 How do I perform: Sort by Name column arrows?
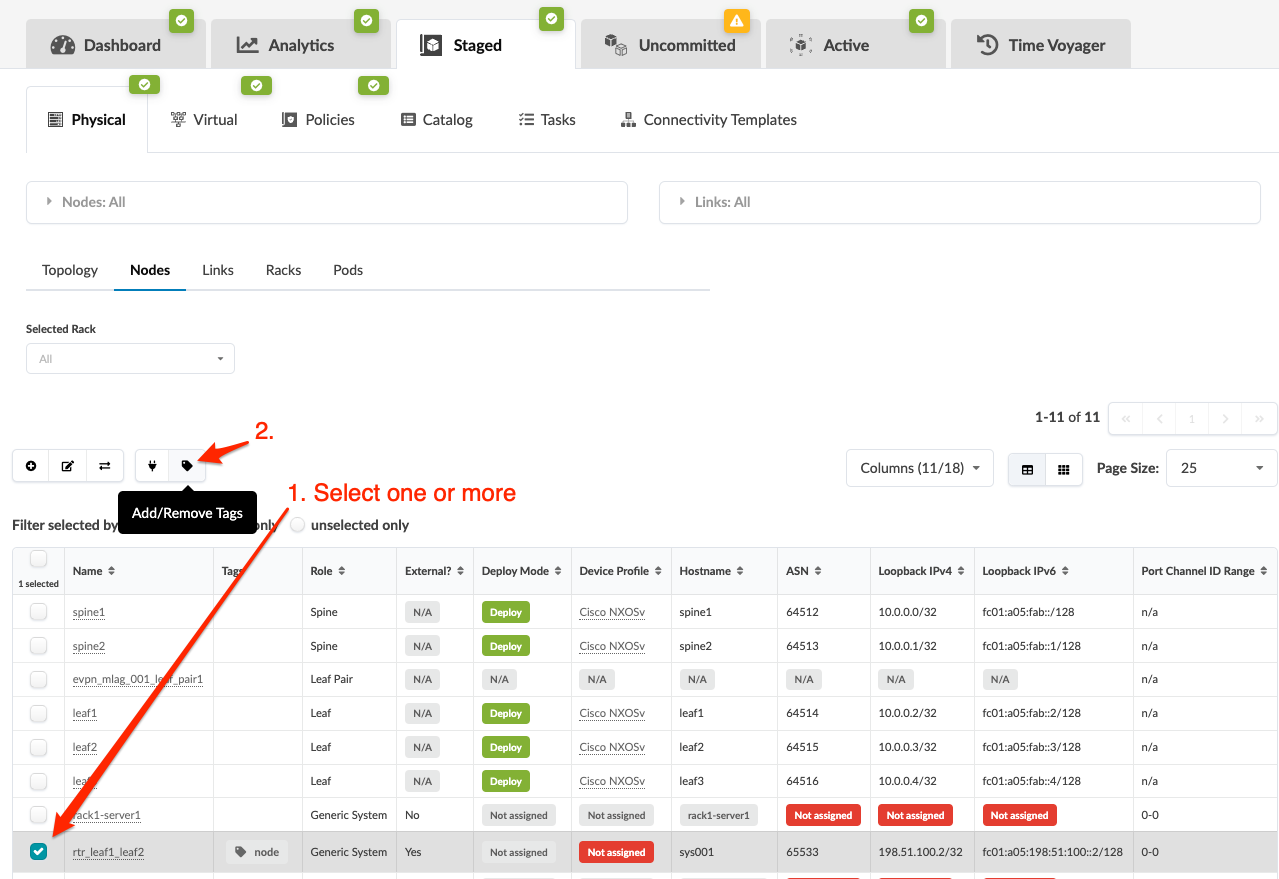(x=111, y=571)
